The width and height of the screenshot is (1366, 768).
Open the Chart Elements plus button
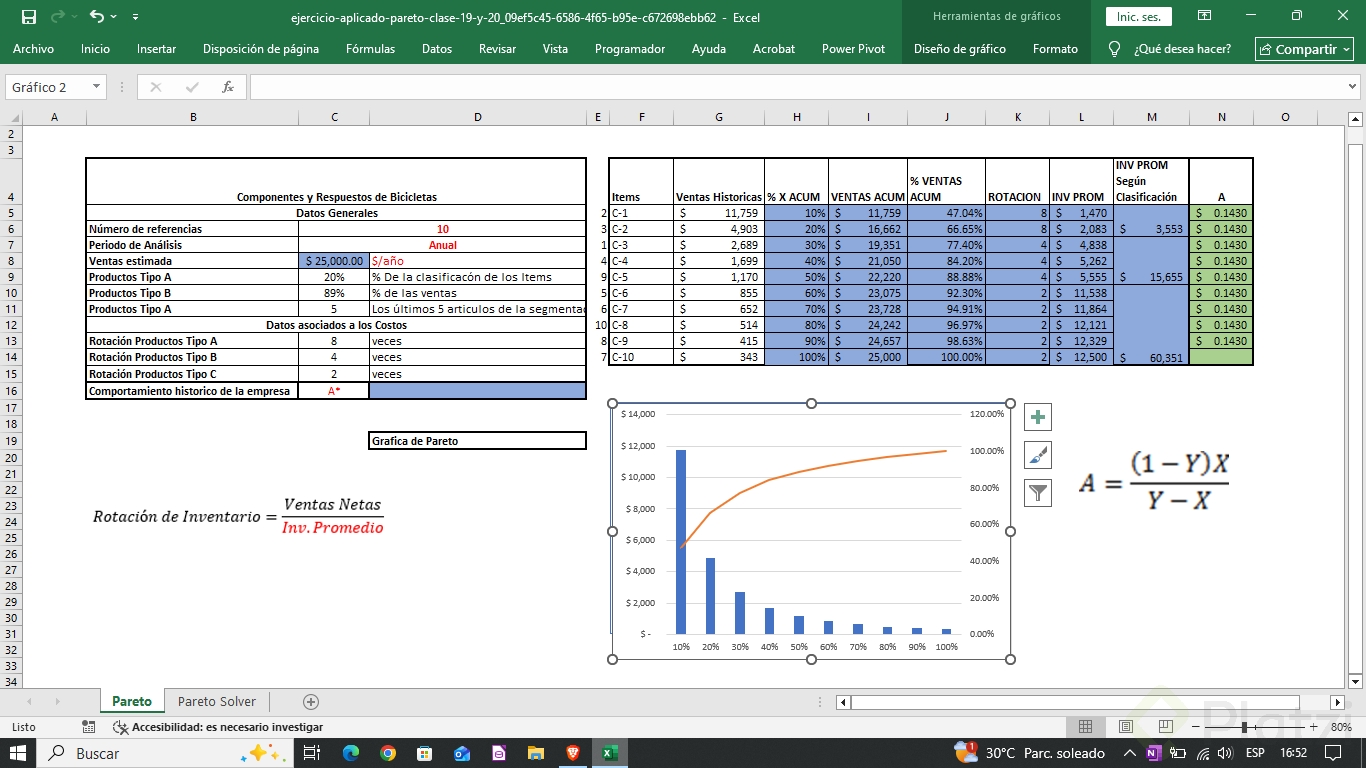pyautogui.click(x=1039, y=418)
